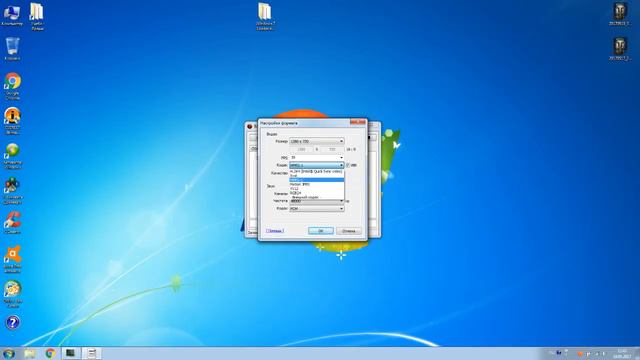Select H.264 (Intel Quick Sync video) codec
Screen dimensions: 640x360
pyautogui.click(x=317, y=171)
